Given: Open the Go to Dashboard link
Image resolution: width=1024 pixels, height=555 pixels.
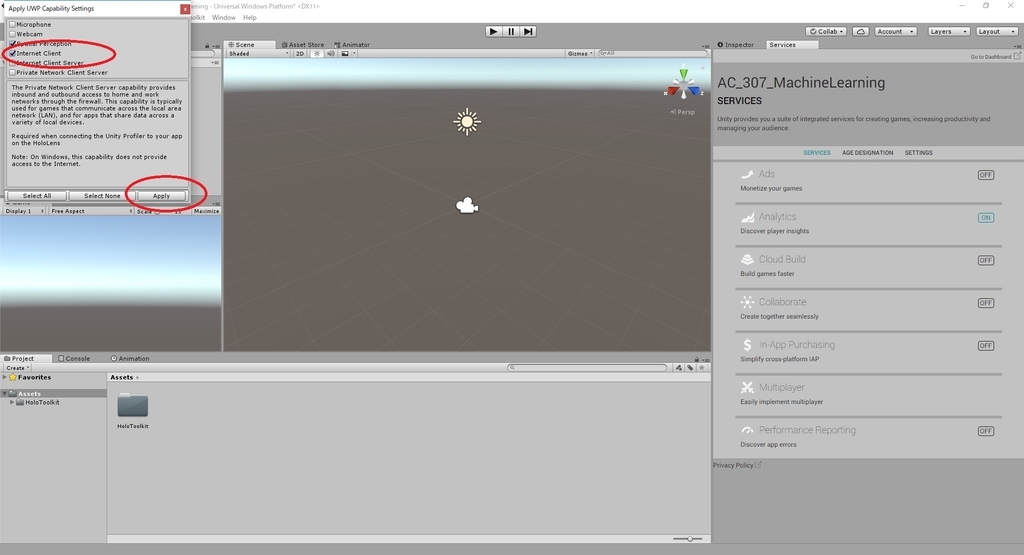Looking at the screenshot, I should pos(995,57).
